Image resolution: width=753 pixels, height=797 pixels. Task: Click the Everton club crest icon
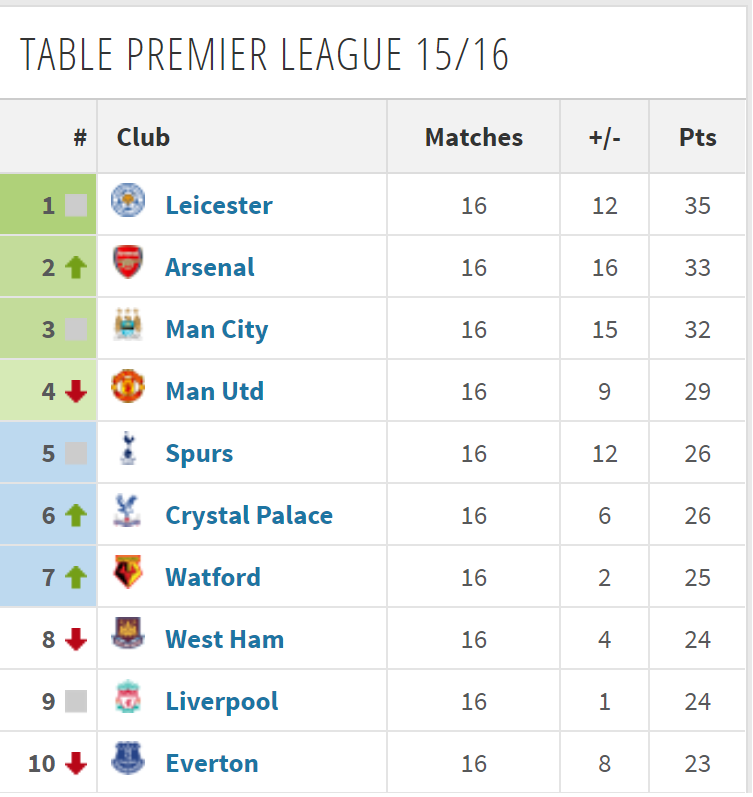pos(128,758)
